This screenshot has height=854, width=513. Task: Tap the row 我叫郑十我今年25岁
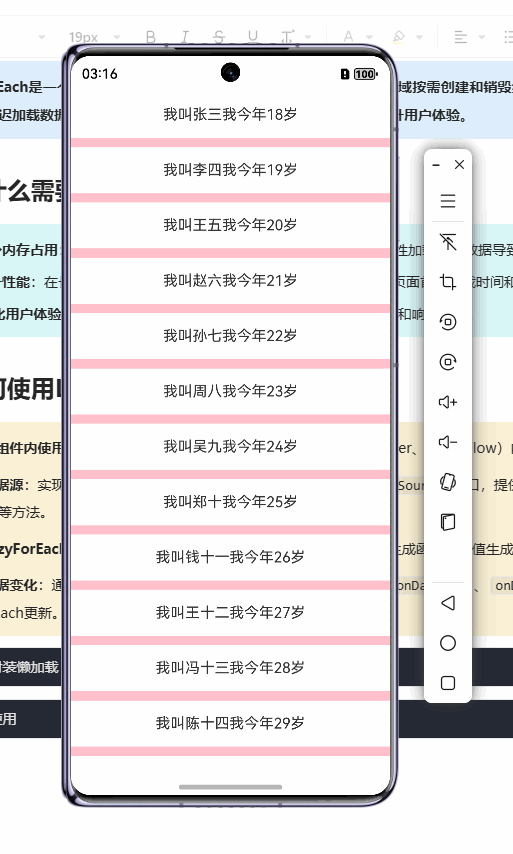point(230,502)
